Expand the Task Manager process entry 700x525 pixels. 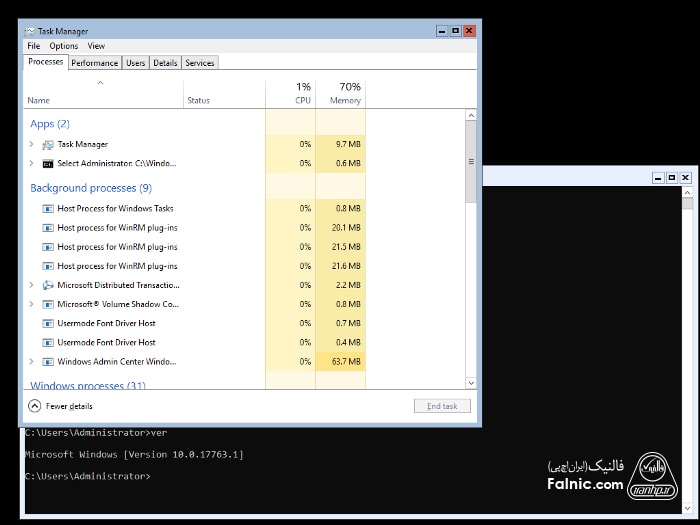click(x=32, y=145)
